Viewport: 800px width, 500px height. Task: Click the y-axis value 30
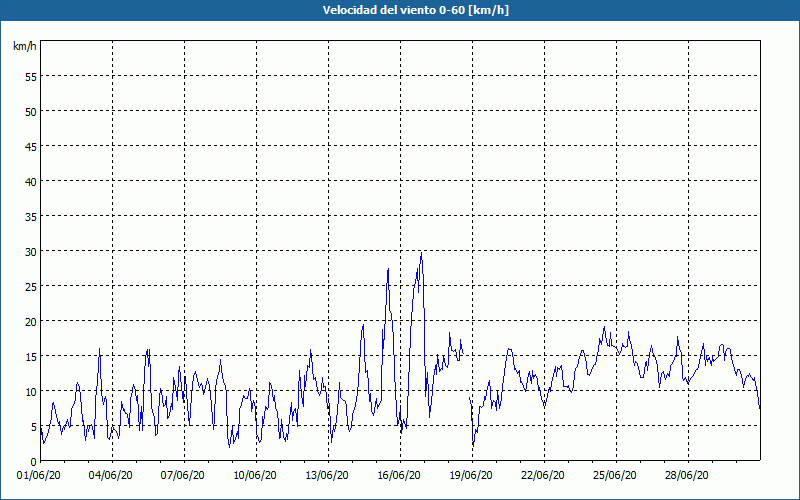click(x=31, y=252)
